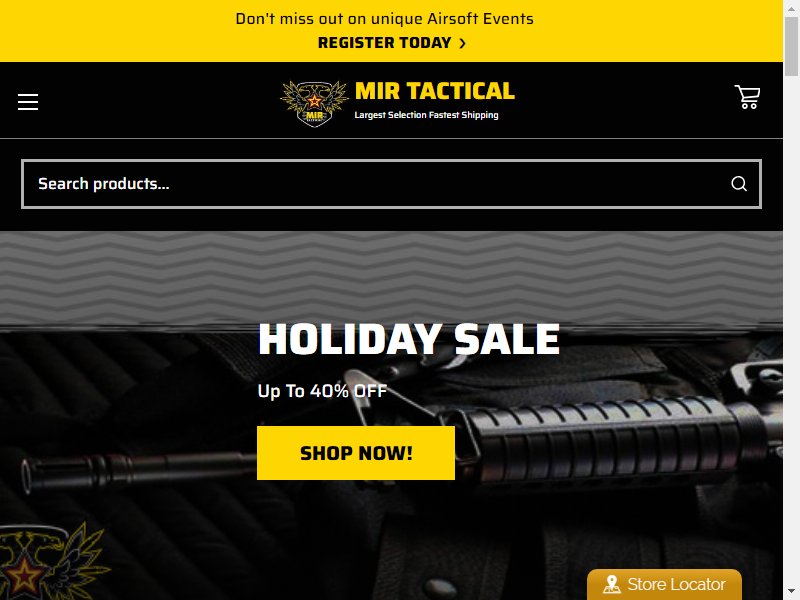Click the HOLIDAY SALE heading
The image size is (800, 600).
(409, 339)
